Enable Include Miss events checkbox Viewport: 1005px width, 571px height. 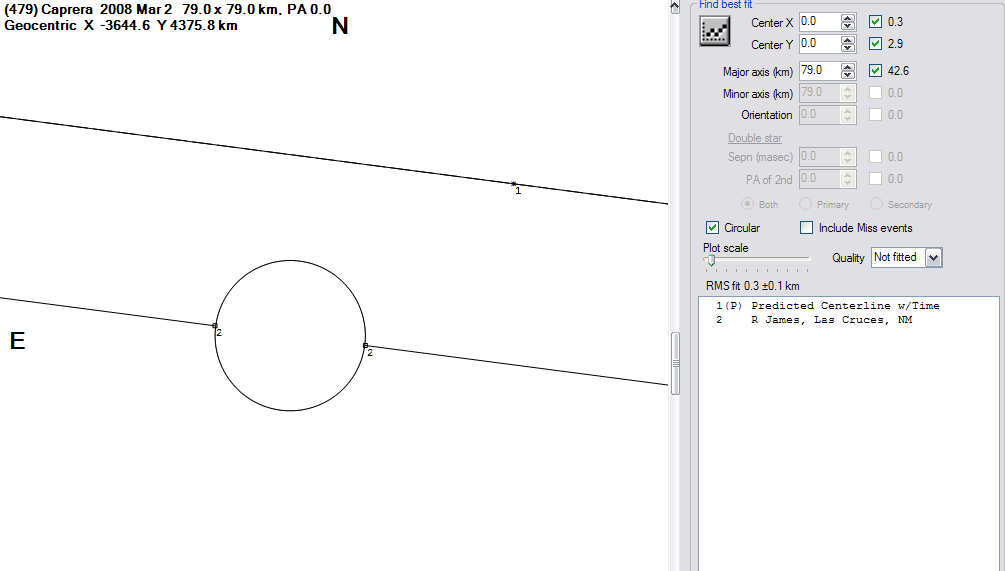tap(806, 228)
